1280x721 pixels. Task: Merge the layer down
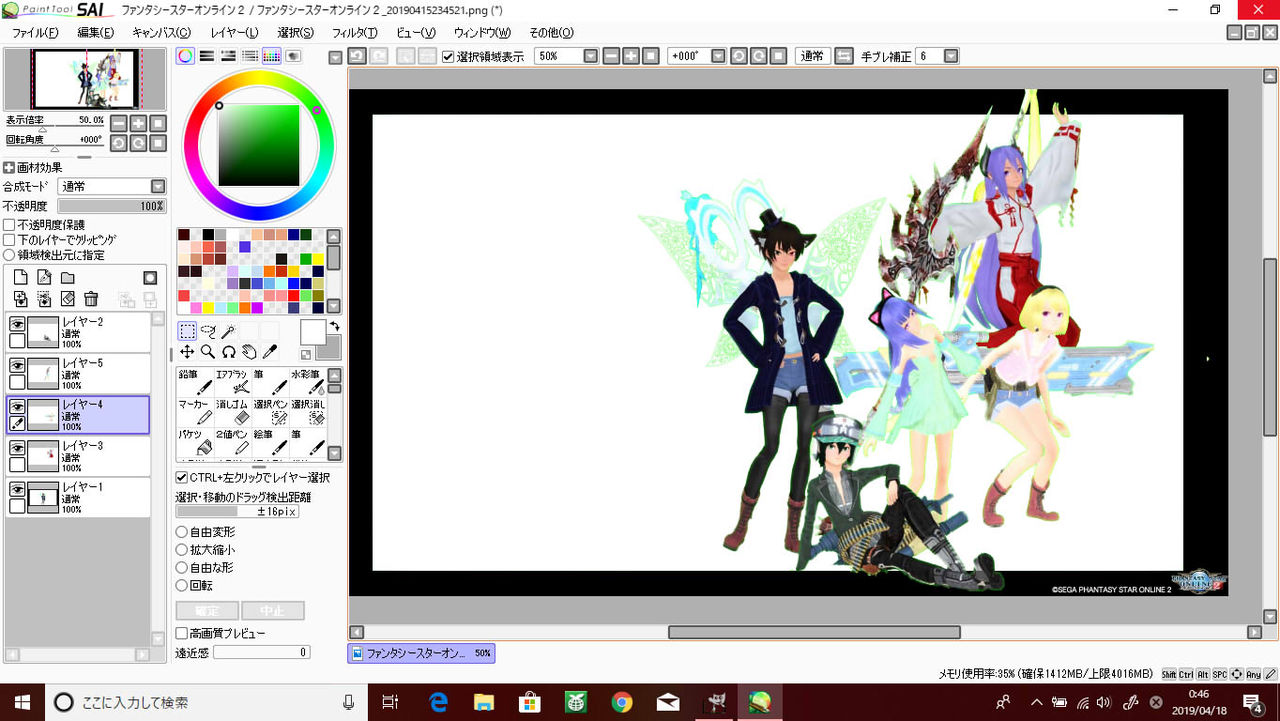point(44,299)
